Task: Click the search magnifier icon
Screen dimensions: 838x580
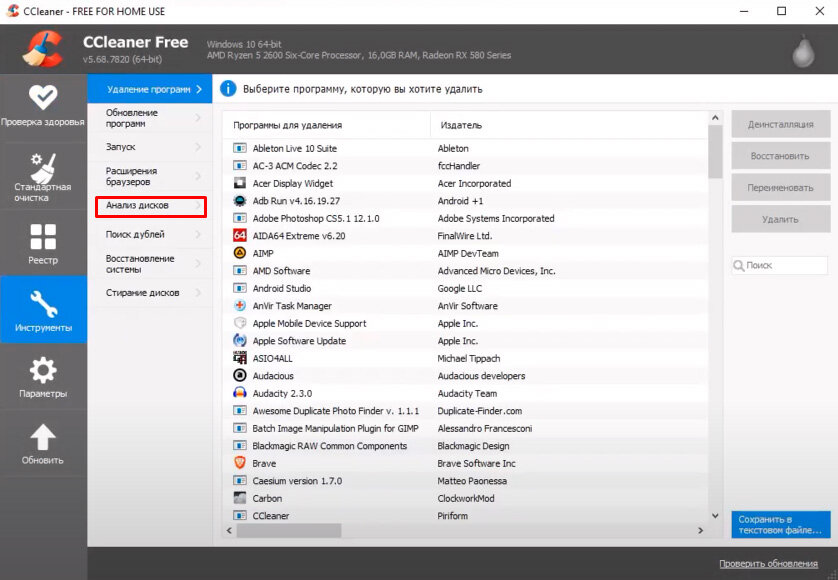Action: (x=739, y=266)
